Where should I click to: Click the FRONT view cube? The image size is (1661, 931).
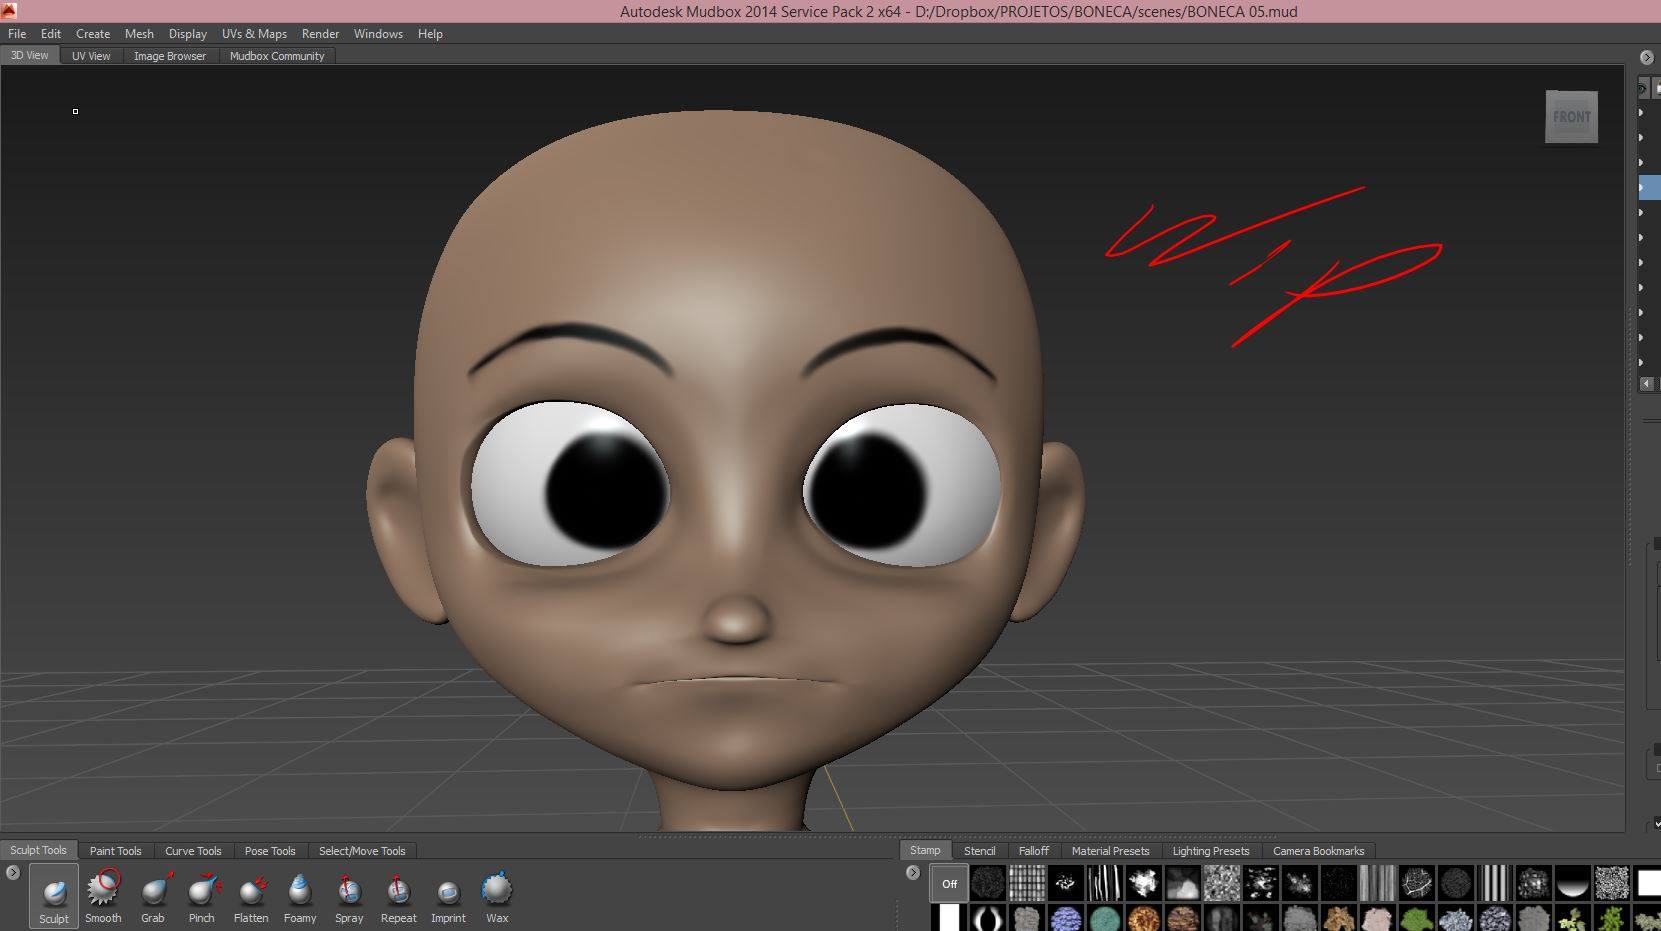(x=1571, y=117)
